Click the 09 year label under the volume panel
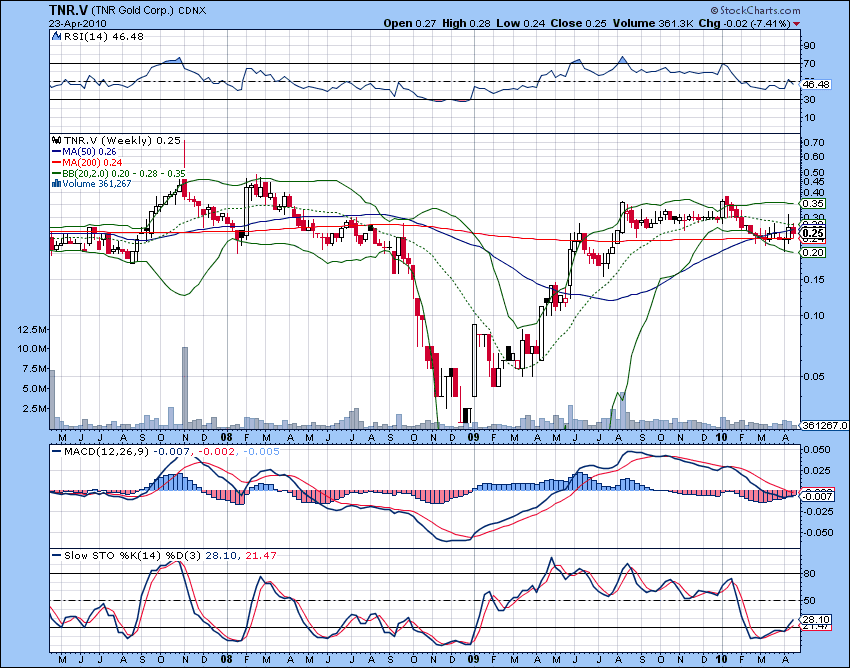The width and height of the screenshot is (850, 668). [x=473, y=437]
